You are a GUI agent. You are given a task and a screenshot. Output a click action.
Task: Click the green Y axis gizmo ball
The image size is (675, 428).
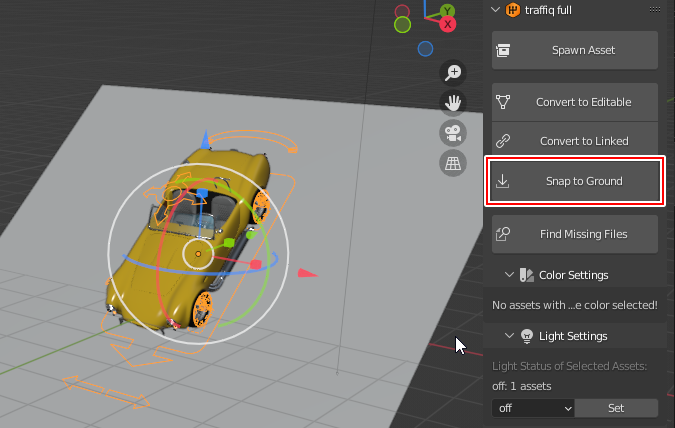click(403, 23)
